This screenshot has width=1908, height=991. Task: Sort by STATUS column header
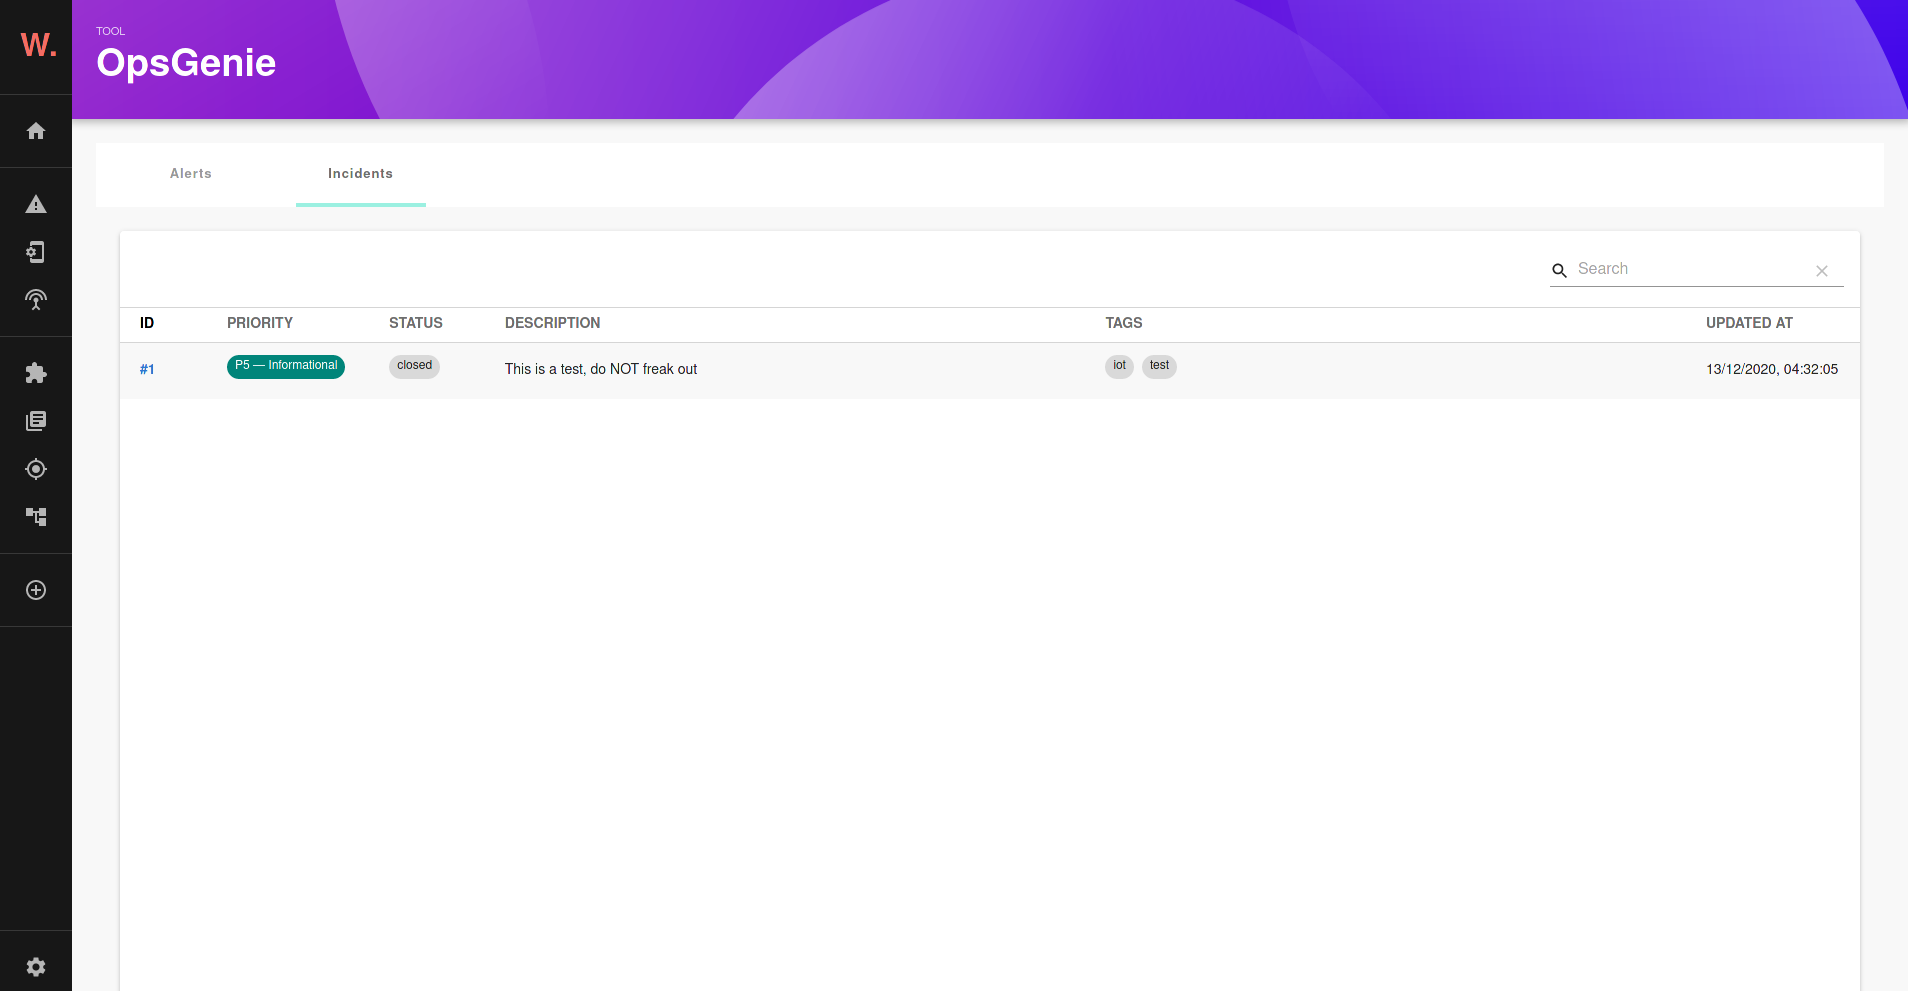pos(416,323)
